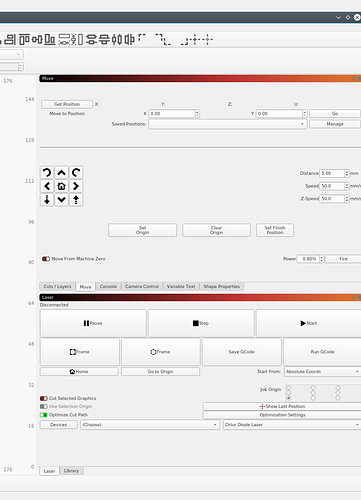Open the Saved Positions dropdown
The image size is (361, 500).
(x=228, y=124)
